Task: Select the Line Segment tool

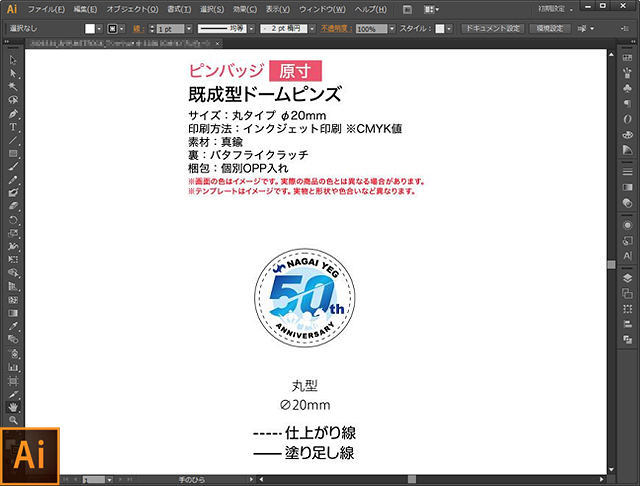Action: click(13, 140)
